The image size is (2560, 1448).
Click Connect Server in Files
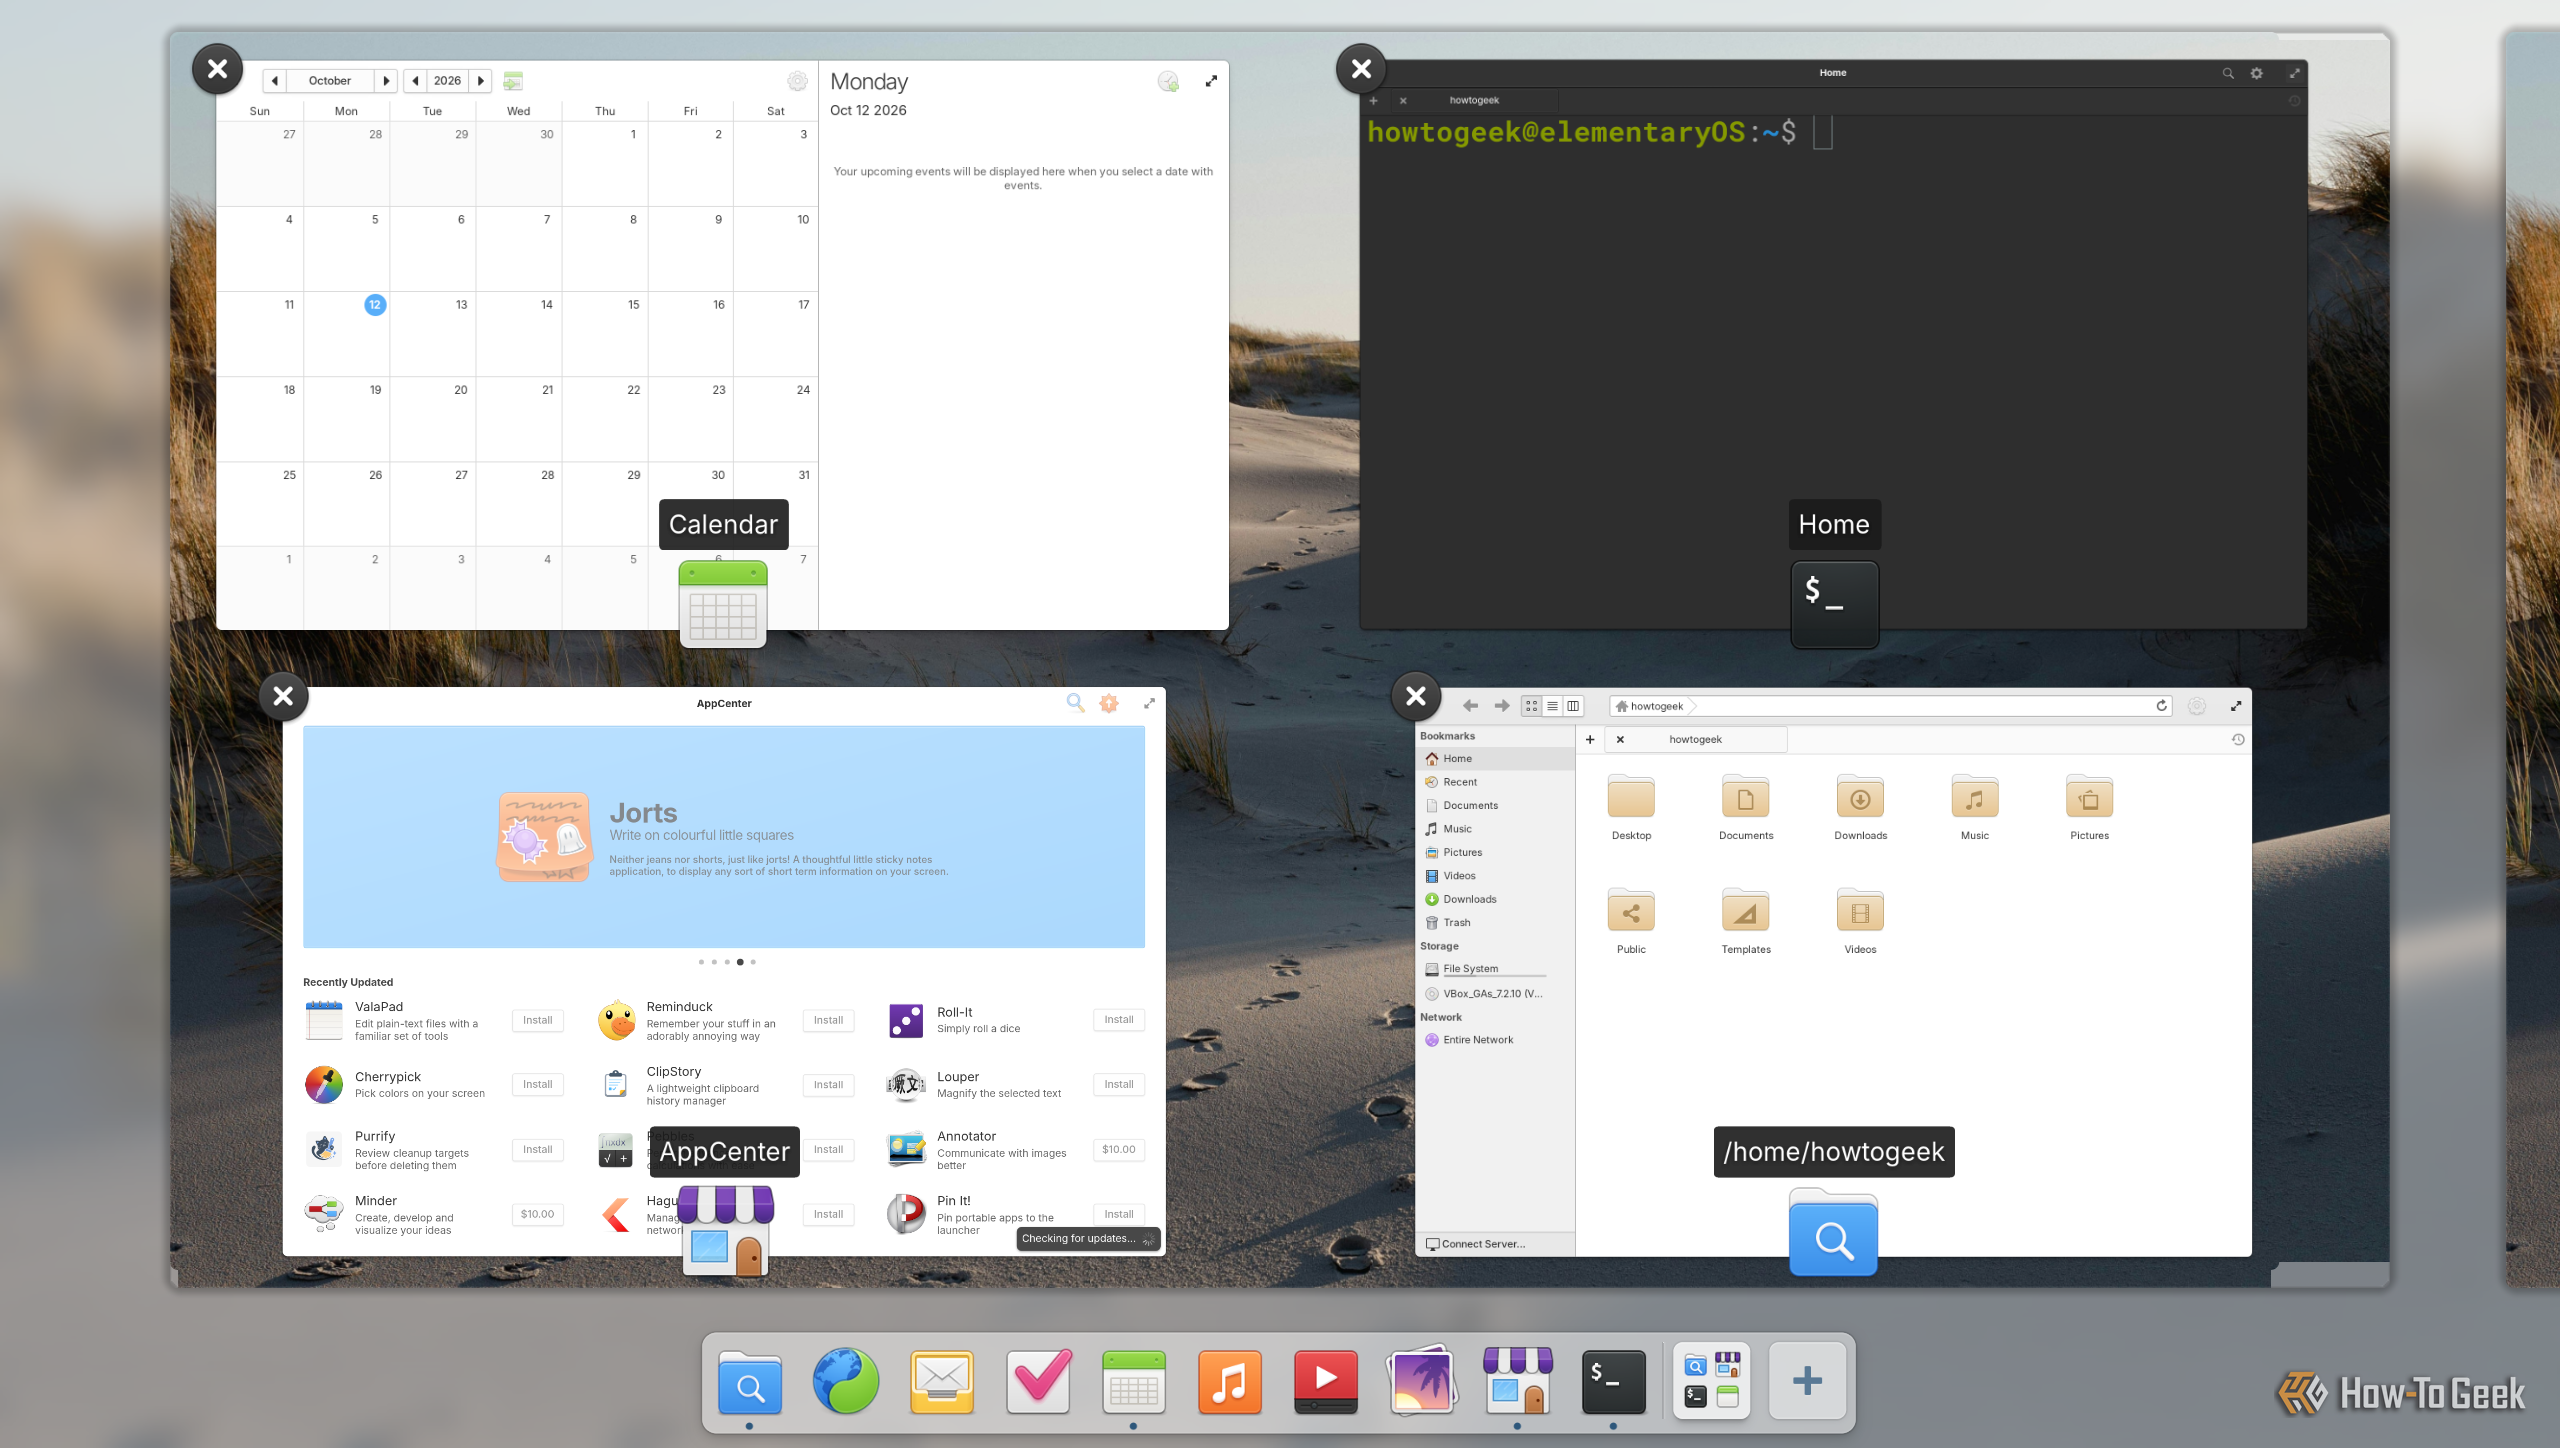point(1475,1244)
